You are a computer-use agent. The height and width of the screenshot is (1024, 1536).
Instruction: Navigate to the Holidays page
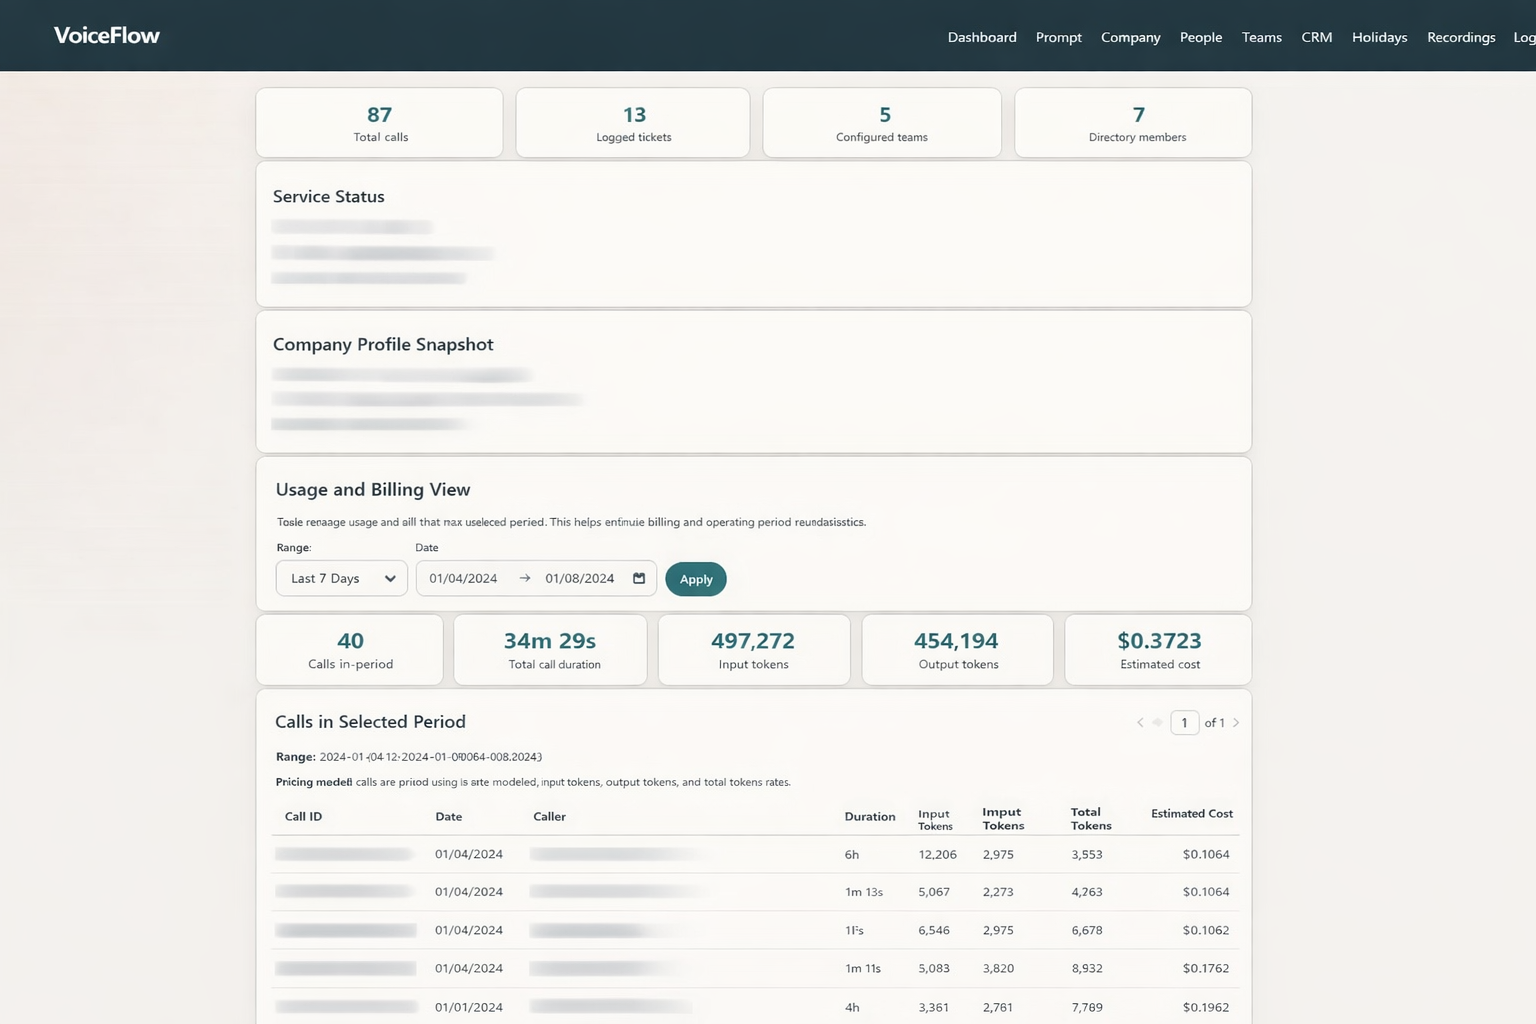(1379, 37)
